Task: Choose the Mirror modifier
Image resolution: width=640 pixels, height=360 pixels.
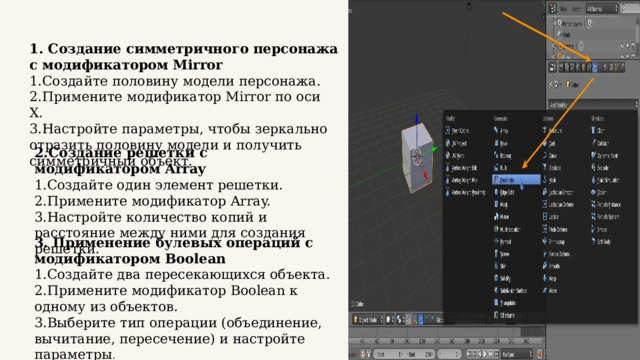Action: 502,217
